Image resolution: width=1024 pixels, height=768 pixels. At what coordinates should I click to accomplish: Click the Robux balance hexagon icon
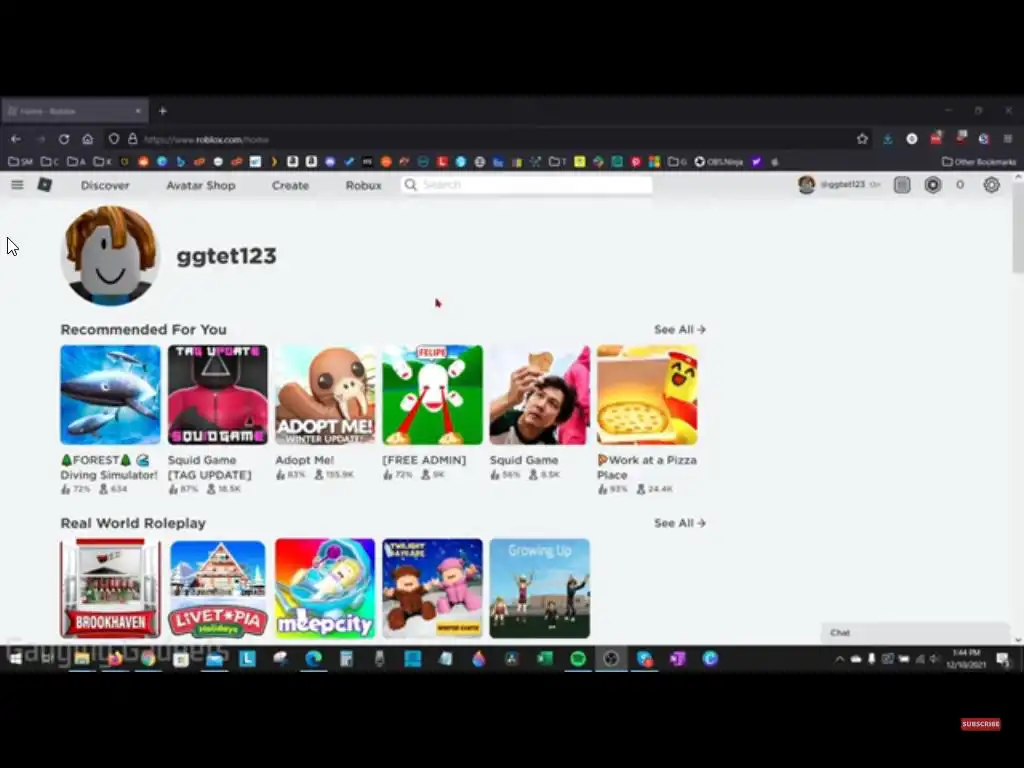pos(933,185)
